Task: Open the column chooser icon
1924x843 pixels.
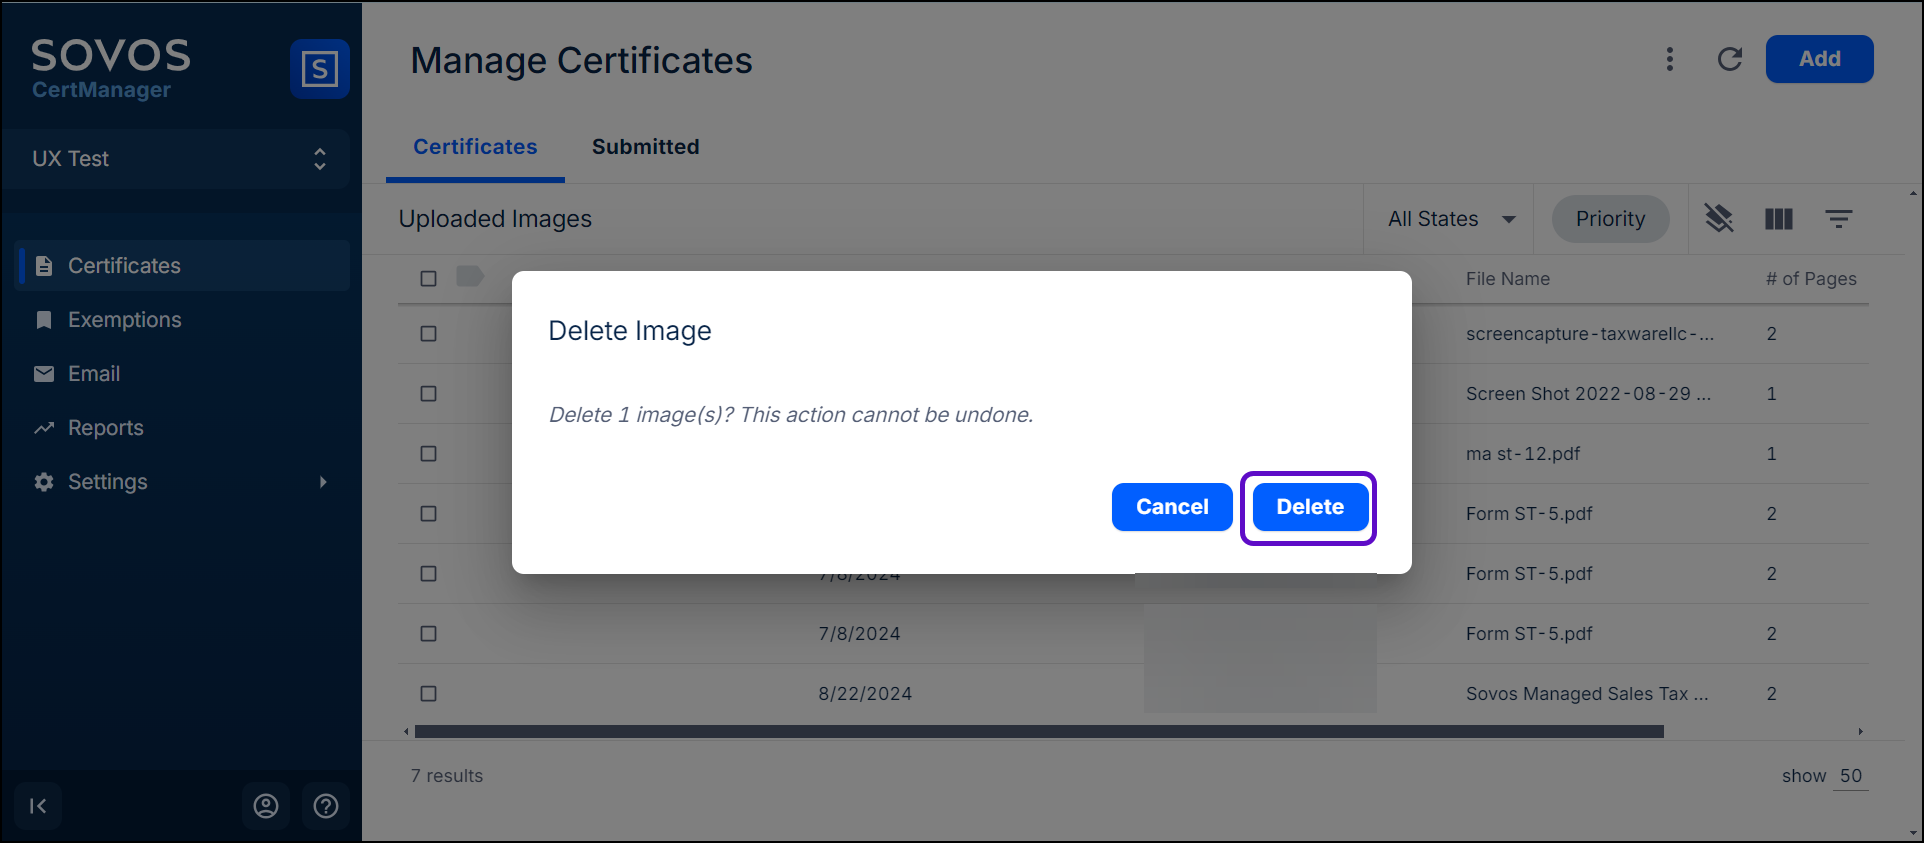Action: [x=1778, y=219]
